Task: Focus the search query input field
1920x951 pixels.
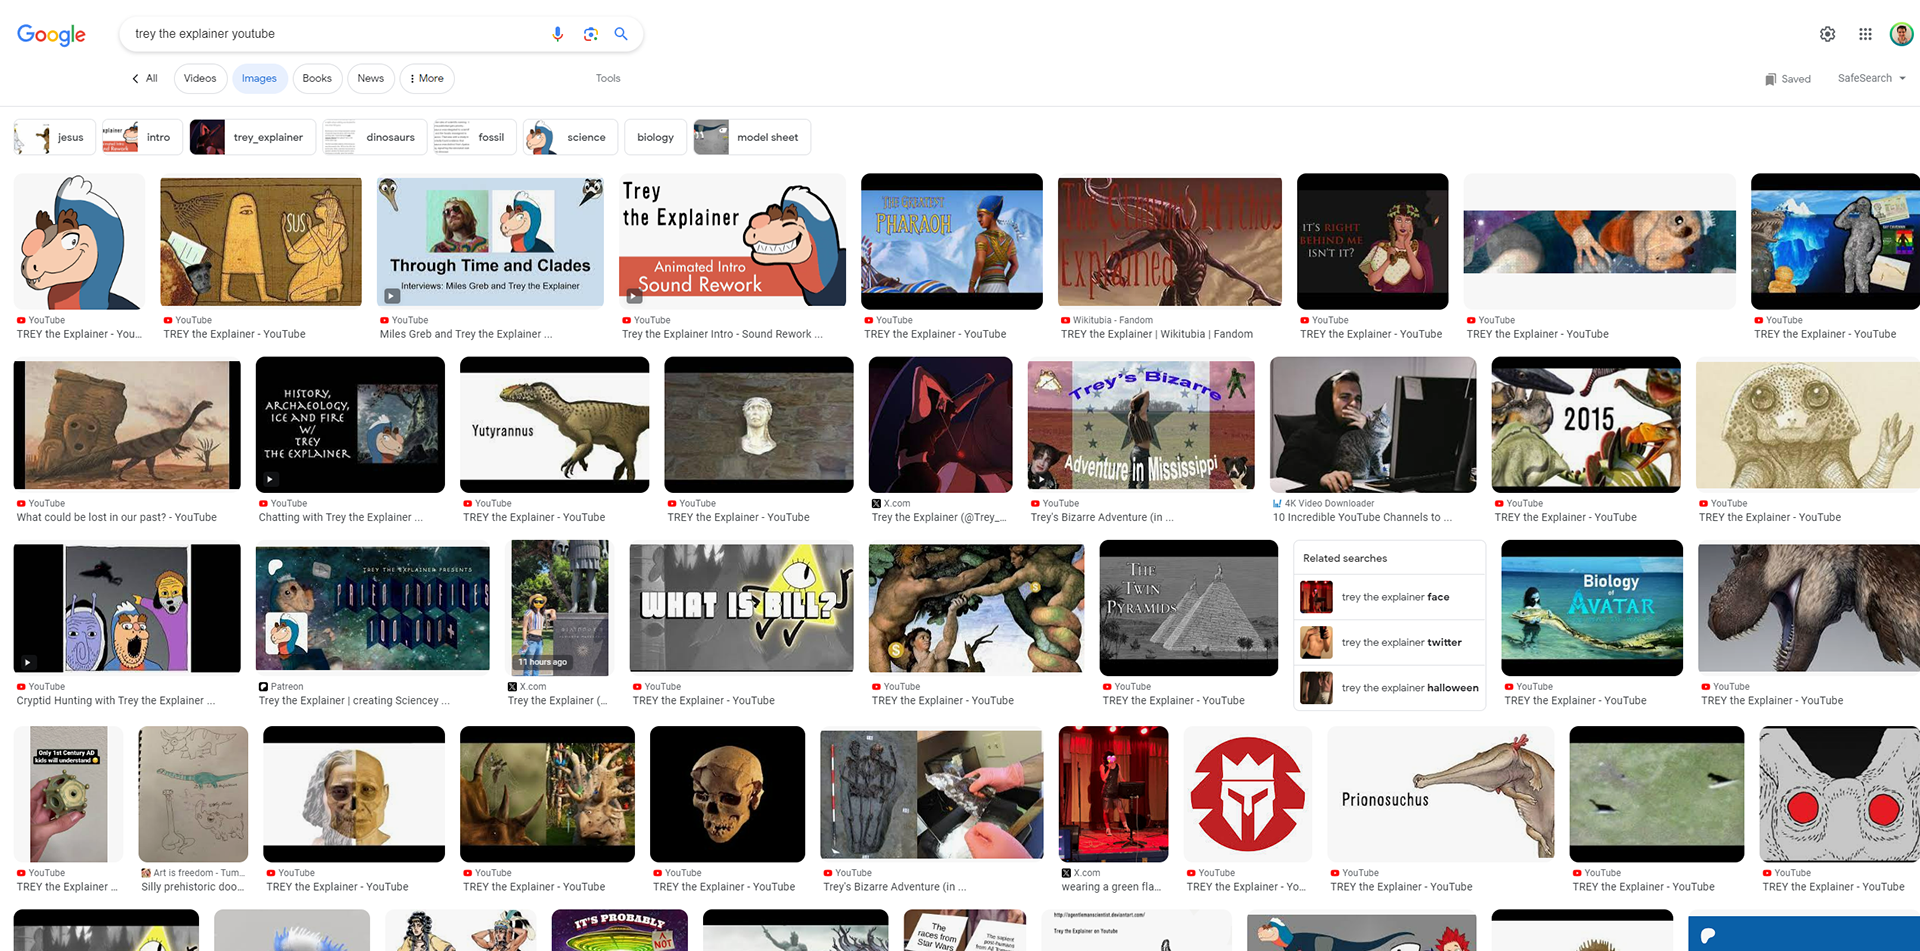Action: click(x=335, y=34)
